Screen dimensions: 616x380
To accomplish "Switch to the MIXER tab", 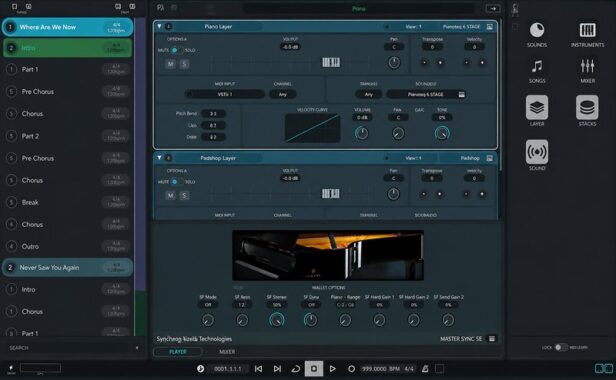I will click(x=227, y=352).
